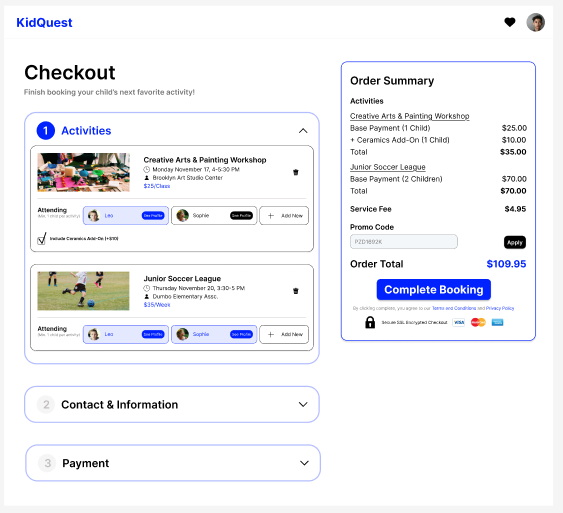
Task: Click the Complete Booking button
Action: click(433, 289)
